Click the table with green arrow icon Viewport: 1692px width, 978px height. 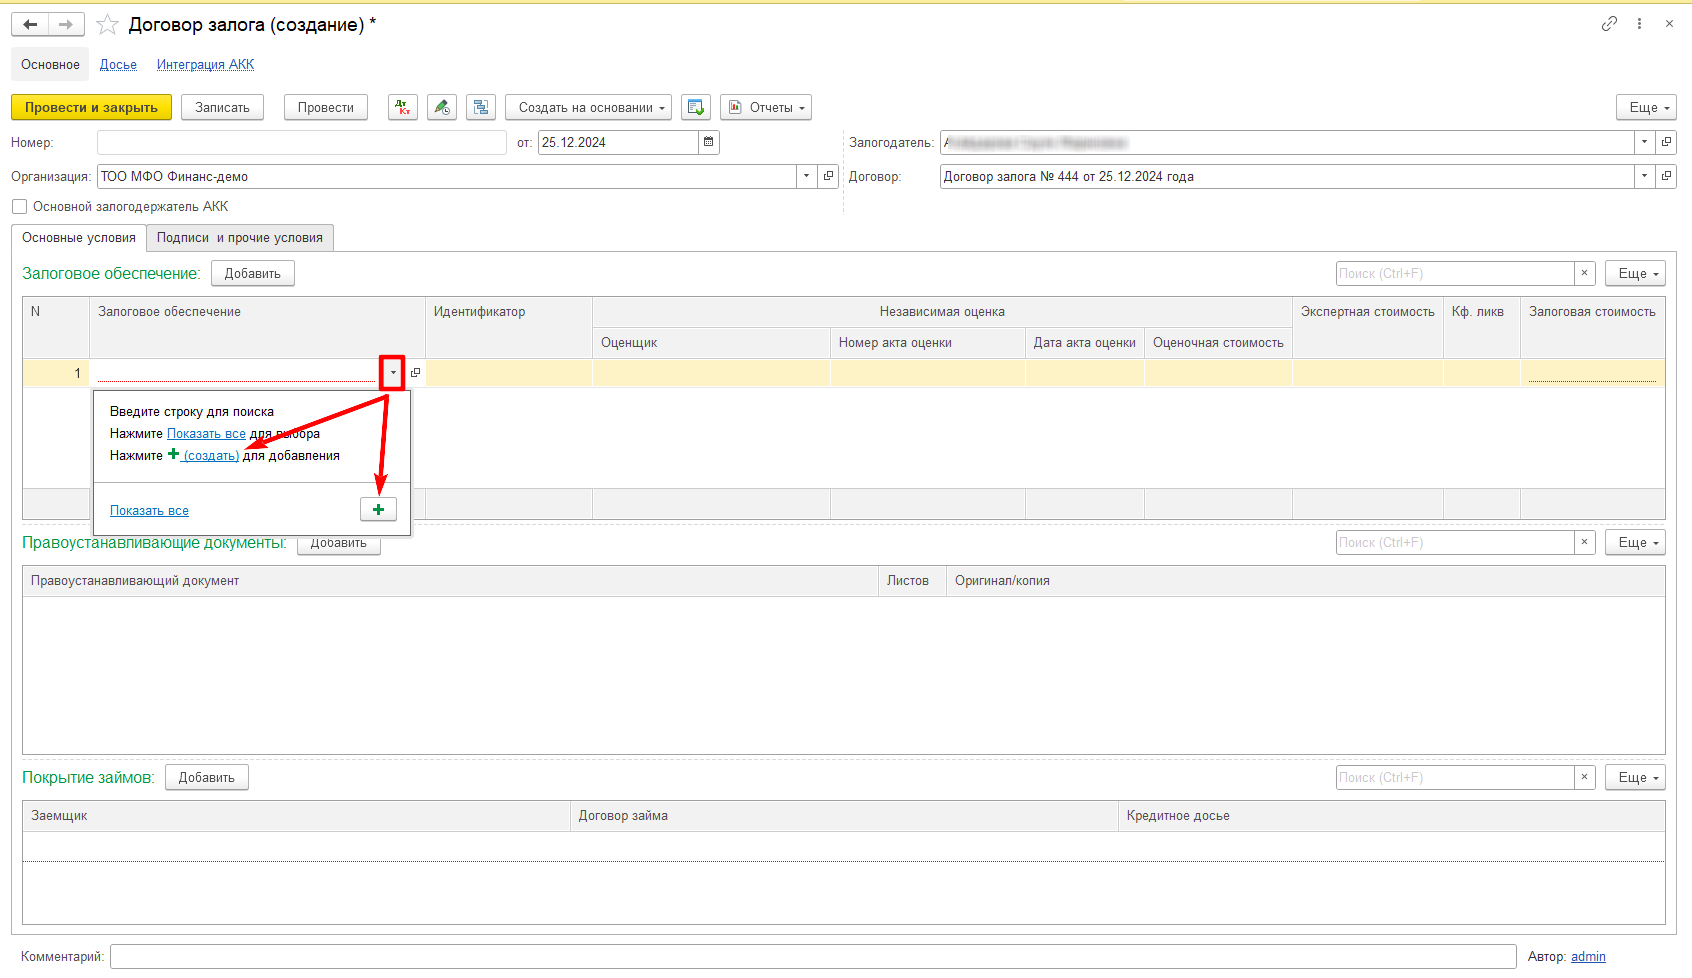[x=696, y=107]
